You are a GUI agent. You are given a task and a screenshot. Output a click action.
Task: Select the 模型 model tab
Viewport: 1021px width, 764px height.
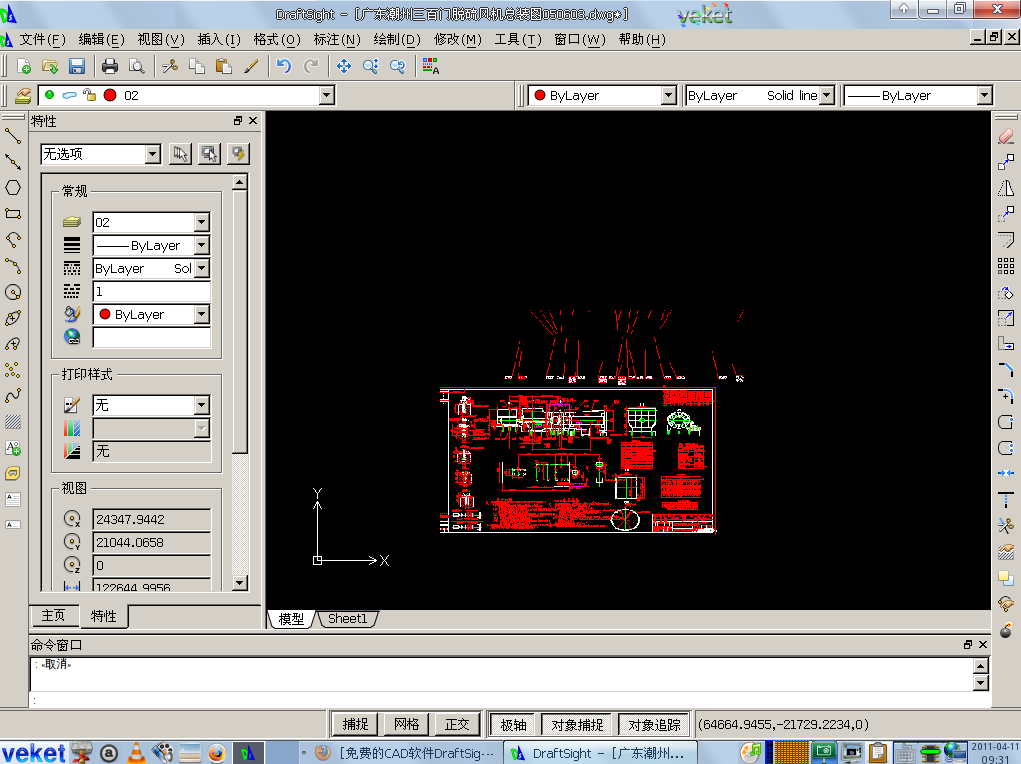pyautogui.click(x=291, y=619)
